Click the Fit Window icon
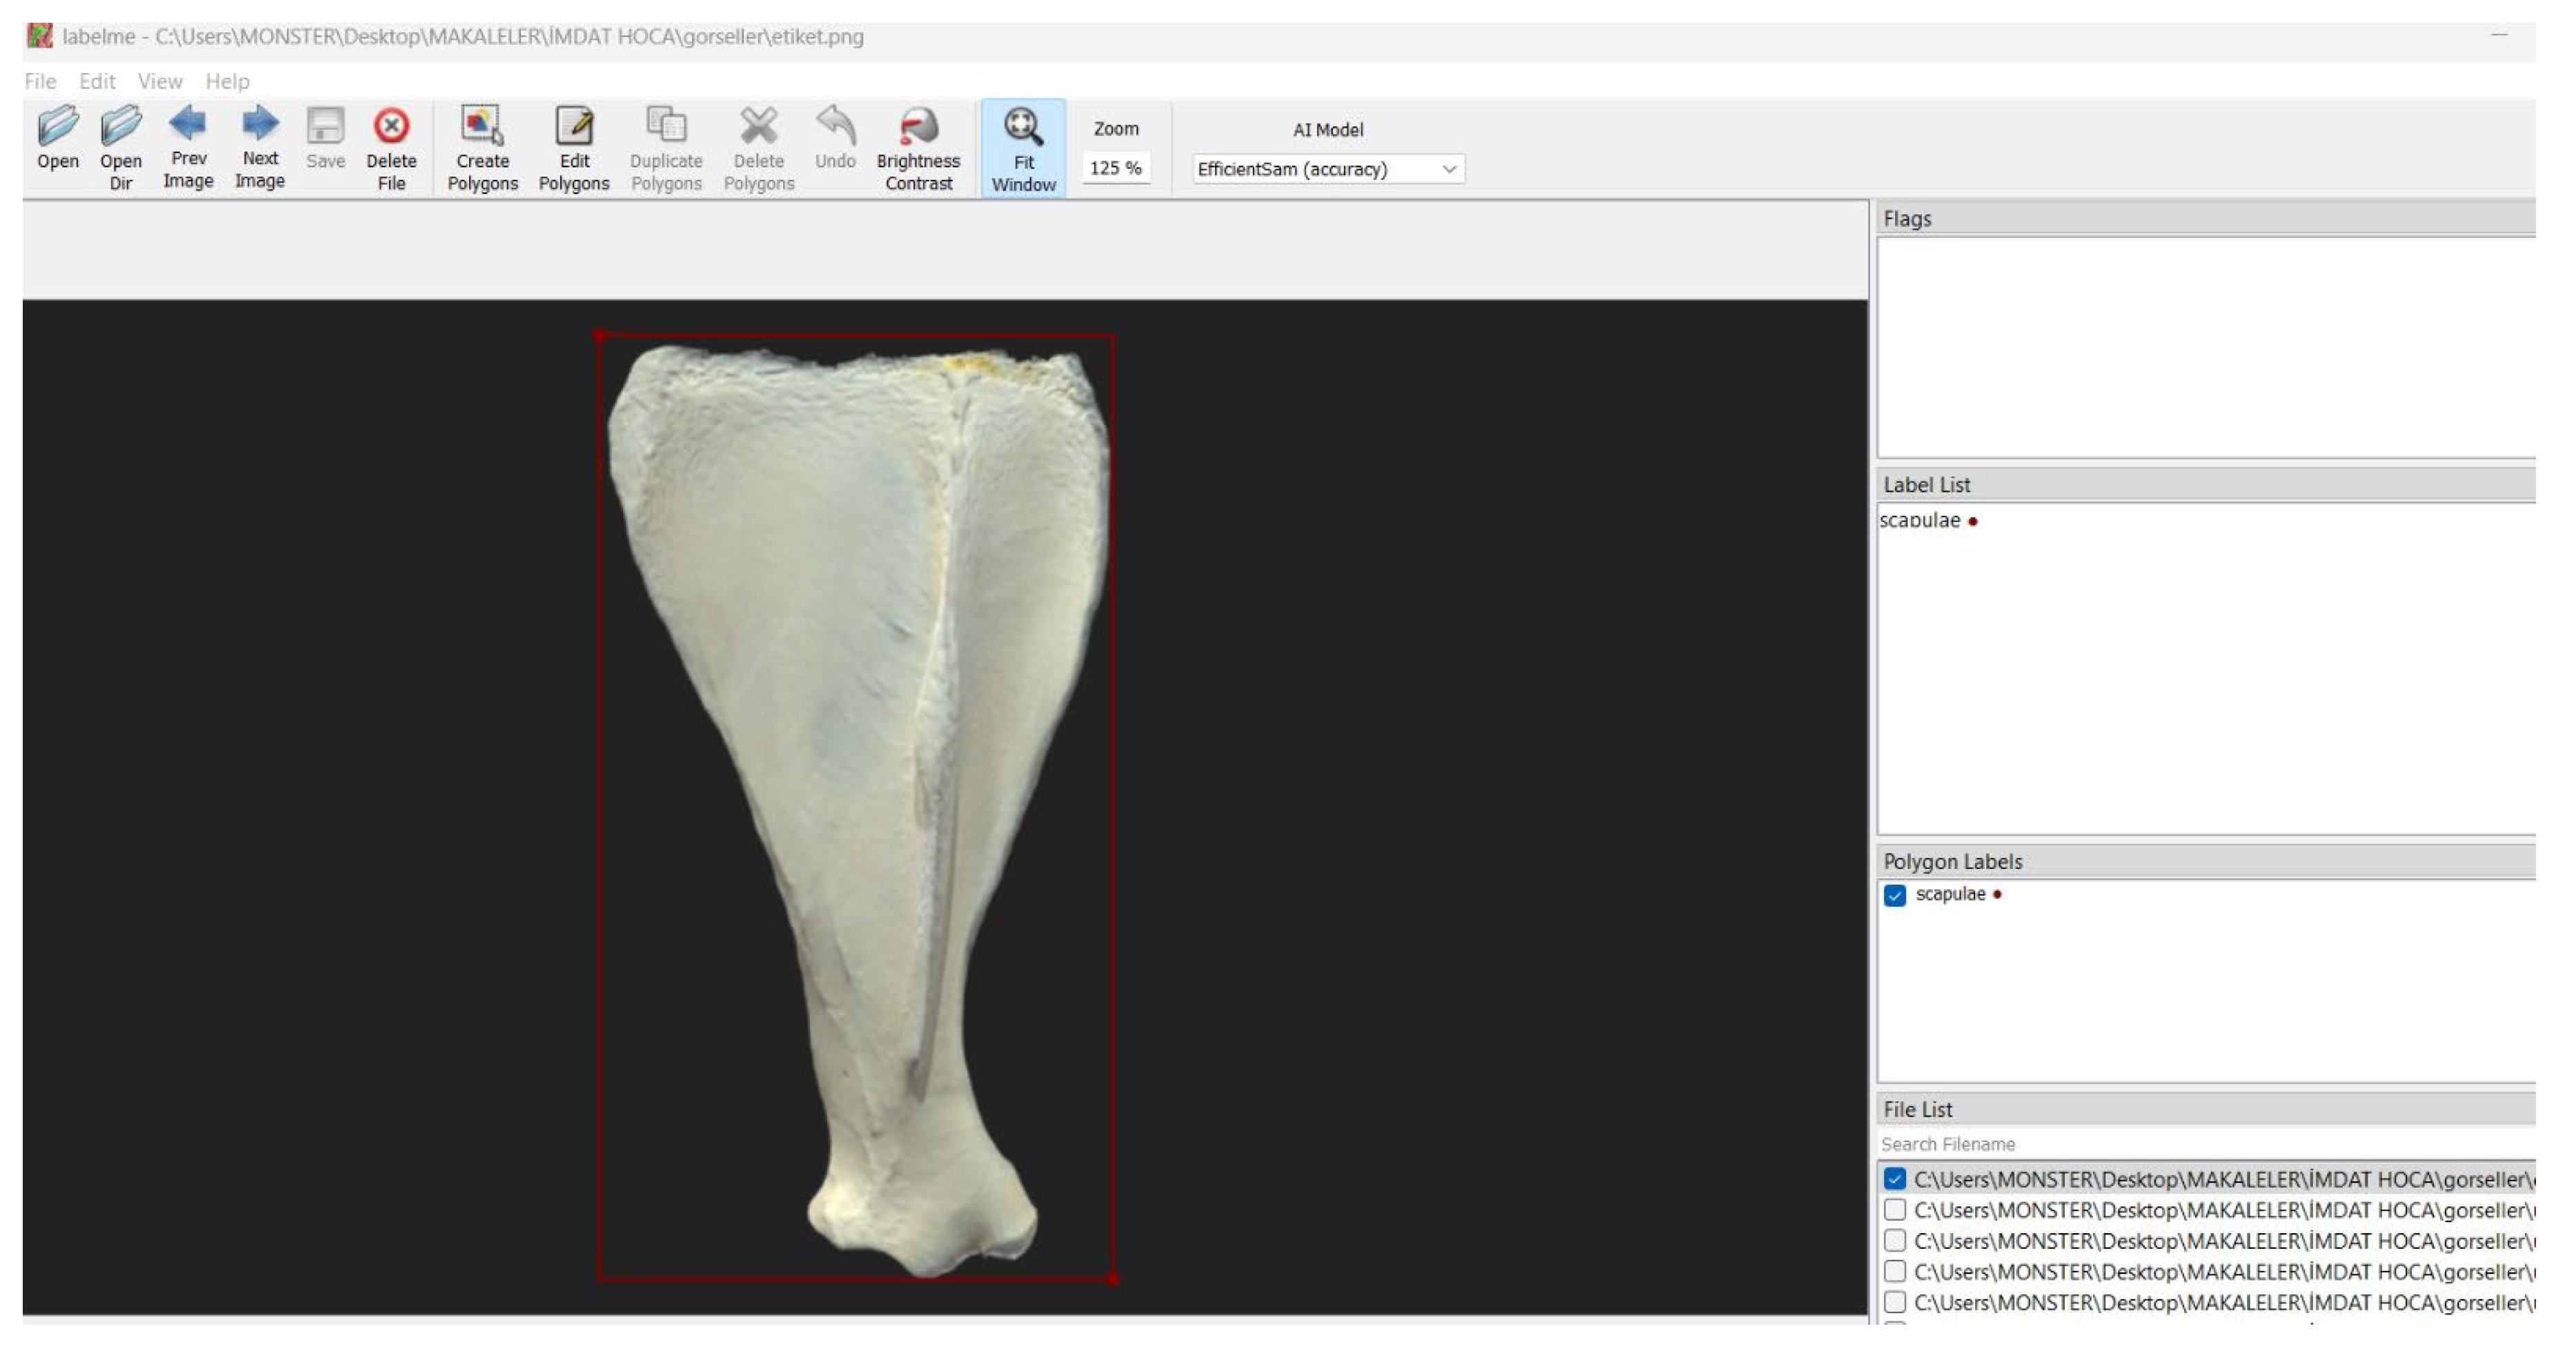This screenshot has width=2576, height=1351. coord(1023,127)
